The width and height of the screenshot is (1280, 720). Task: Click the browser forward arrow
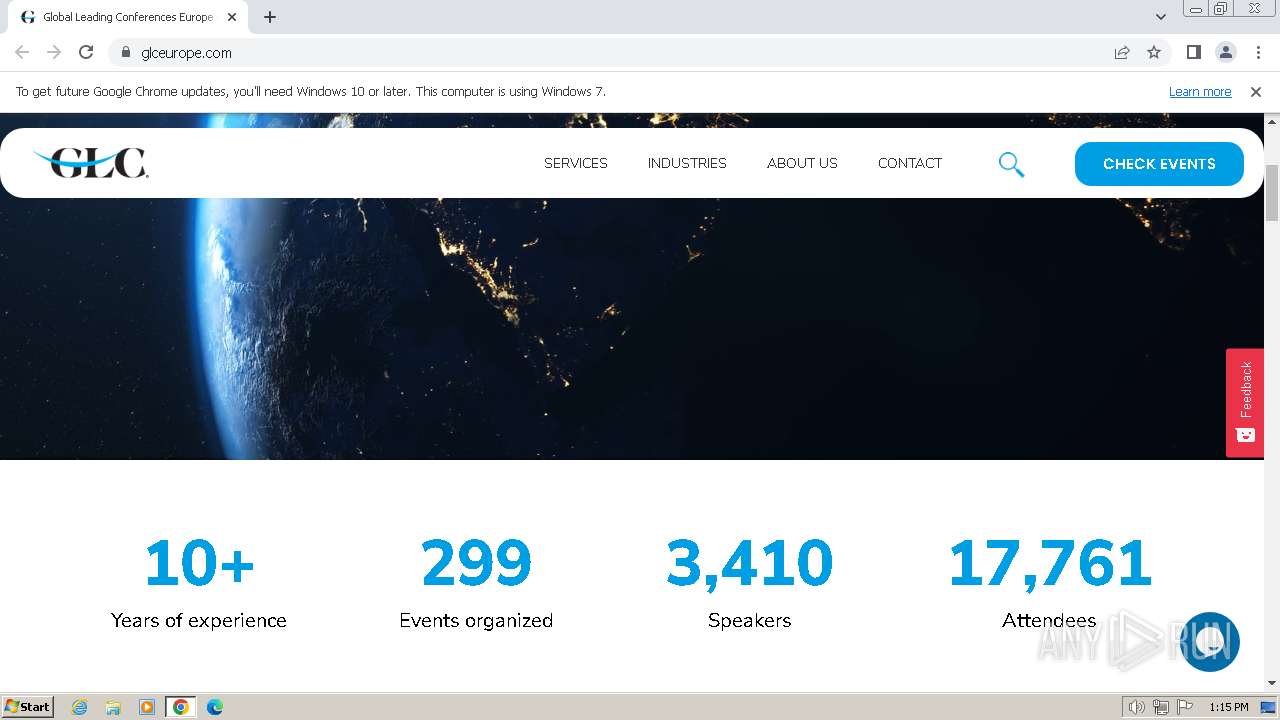54,52
